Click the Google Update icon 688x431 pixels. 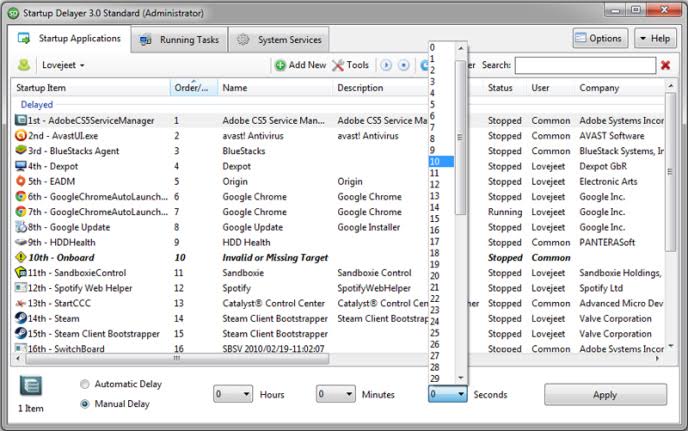(x=21, y=226)
